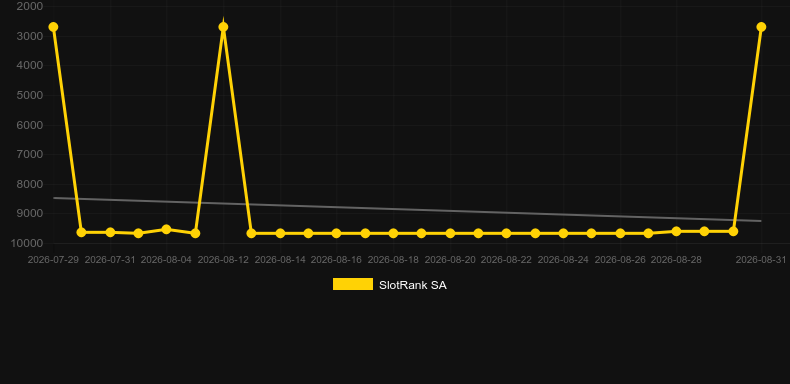Click the 2026-08-04 x-axis date label

166,260
